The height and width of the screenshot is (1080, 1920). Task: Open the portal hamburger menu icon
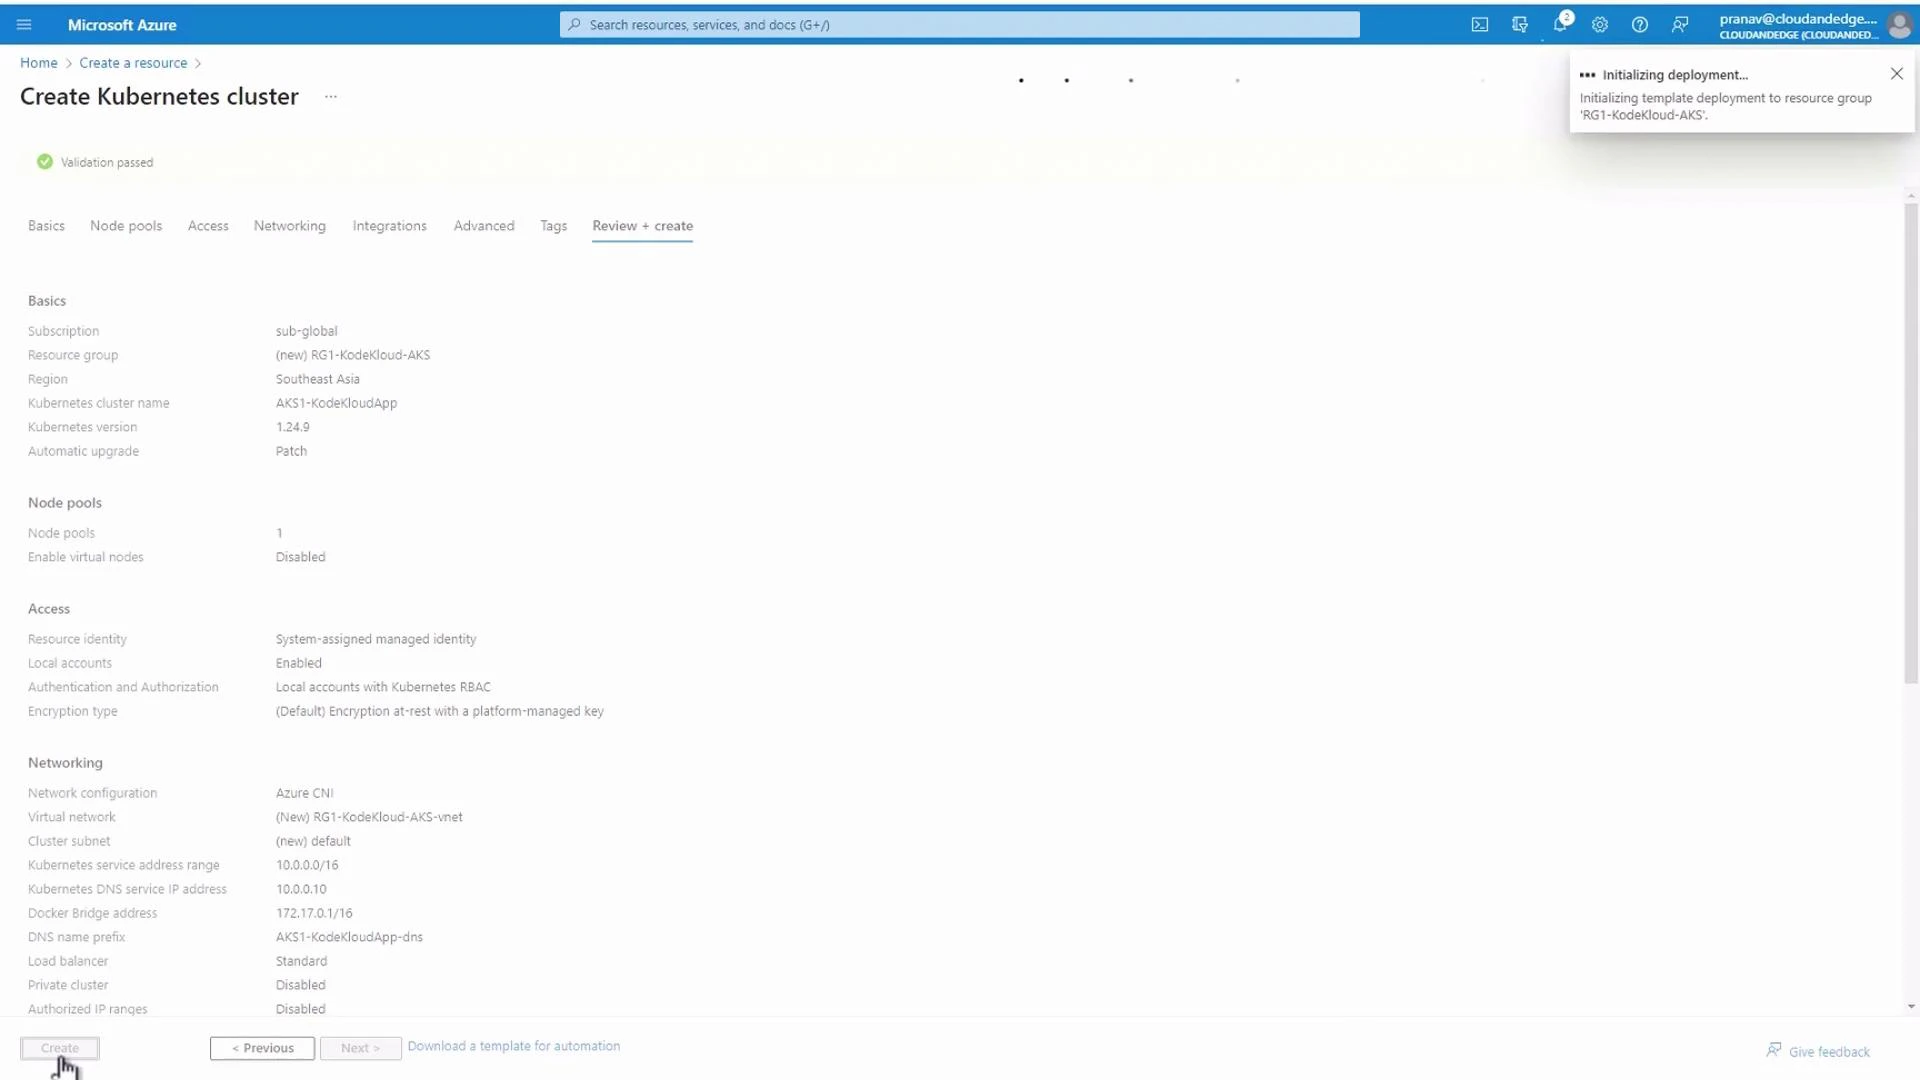tap(24, 24)
